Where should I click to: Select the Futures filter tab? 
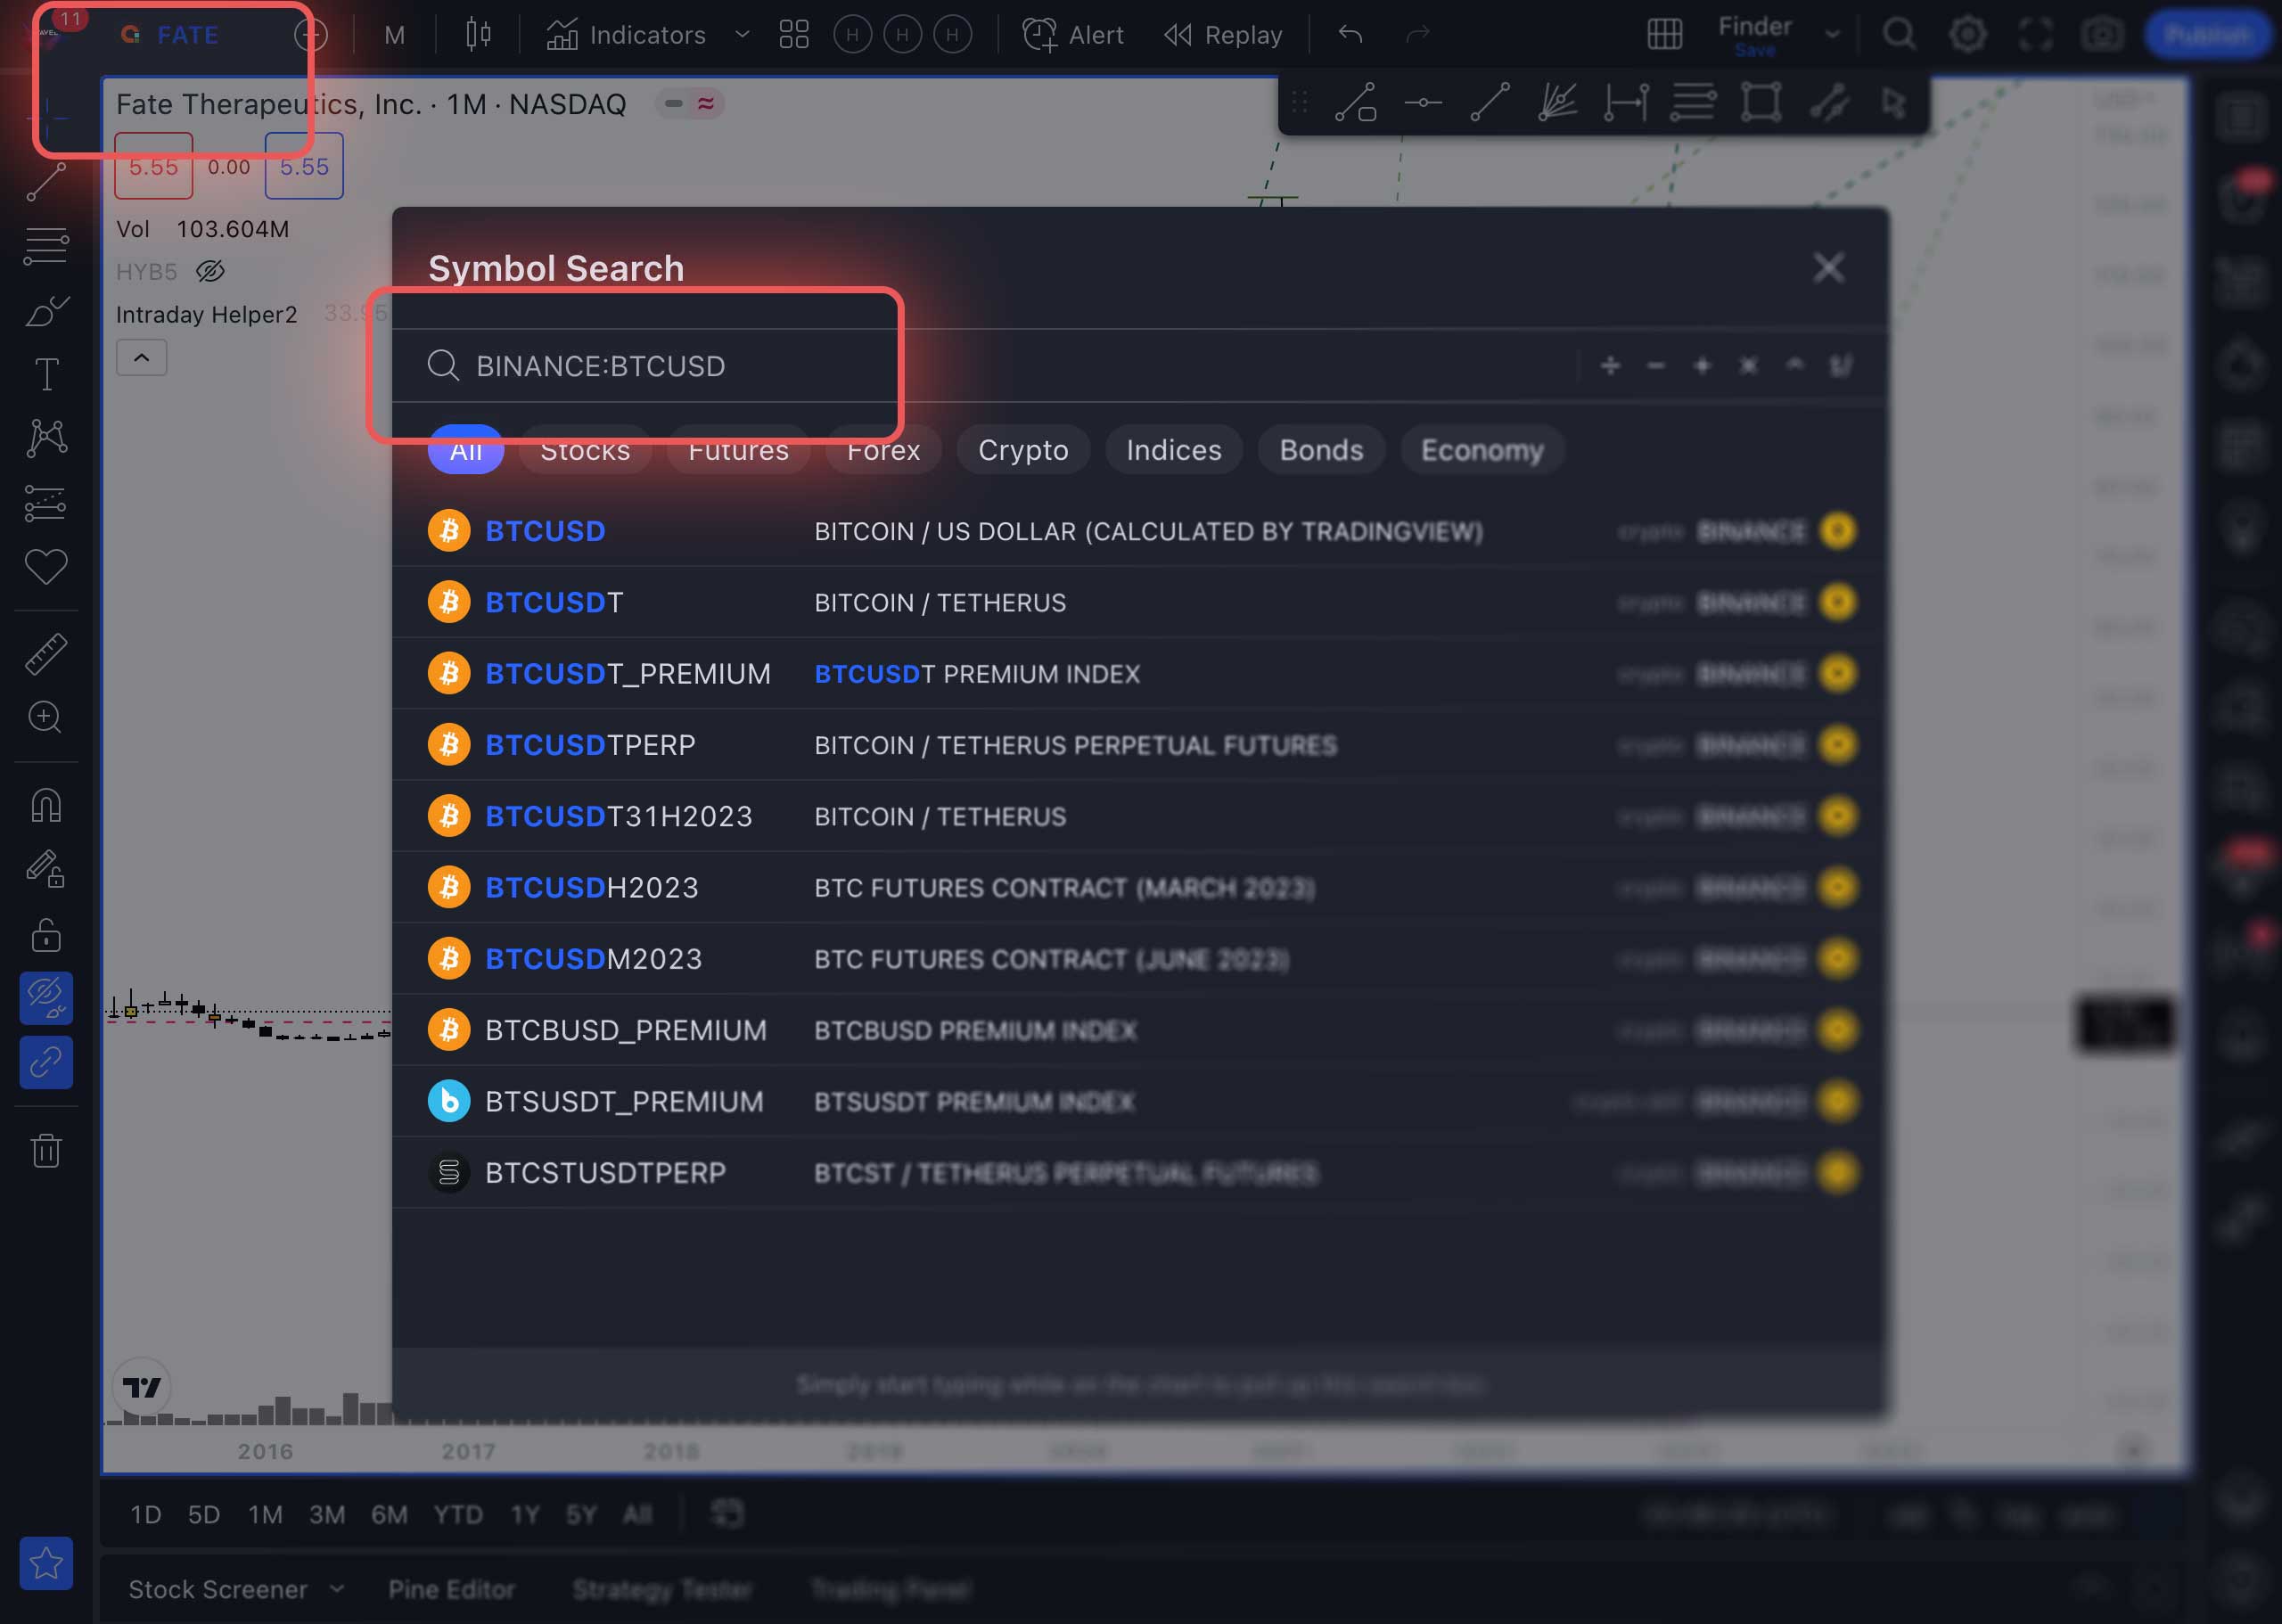(738, 450)
